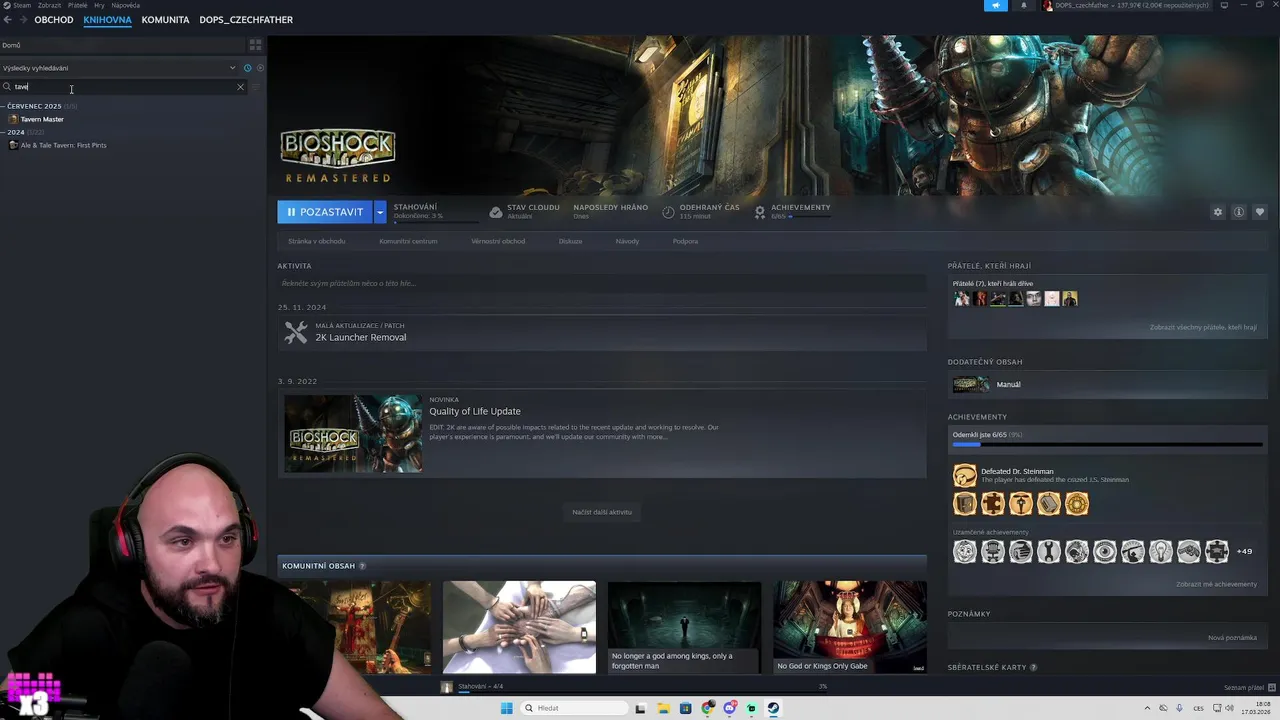The height and width of the screenshot is (720, 1280).
Task: Open the Steam menu
Action: (x=21, y=5)
